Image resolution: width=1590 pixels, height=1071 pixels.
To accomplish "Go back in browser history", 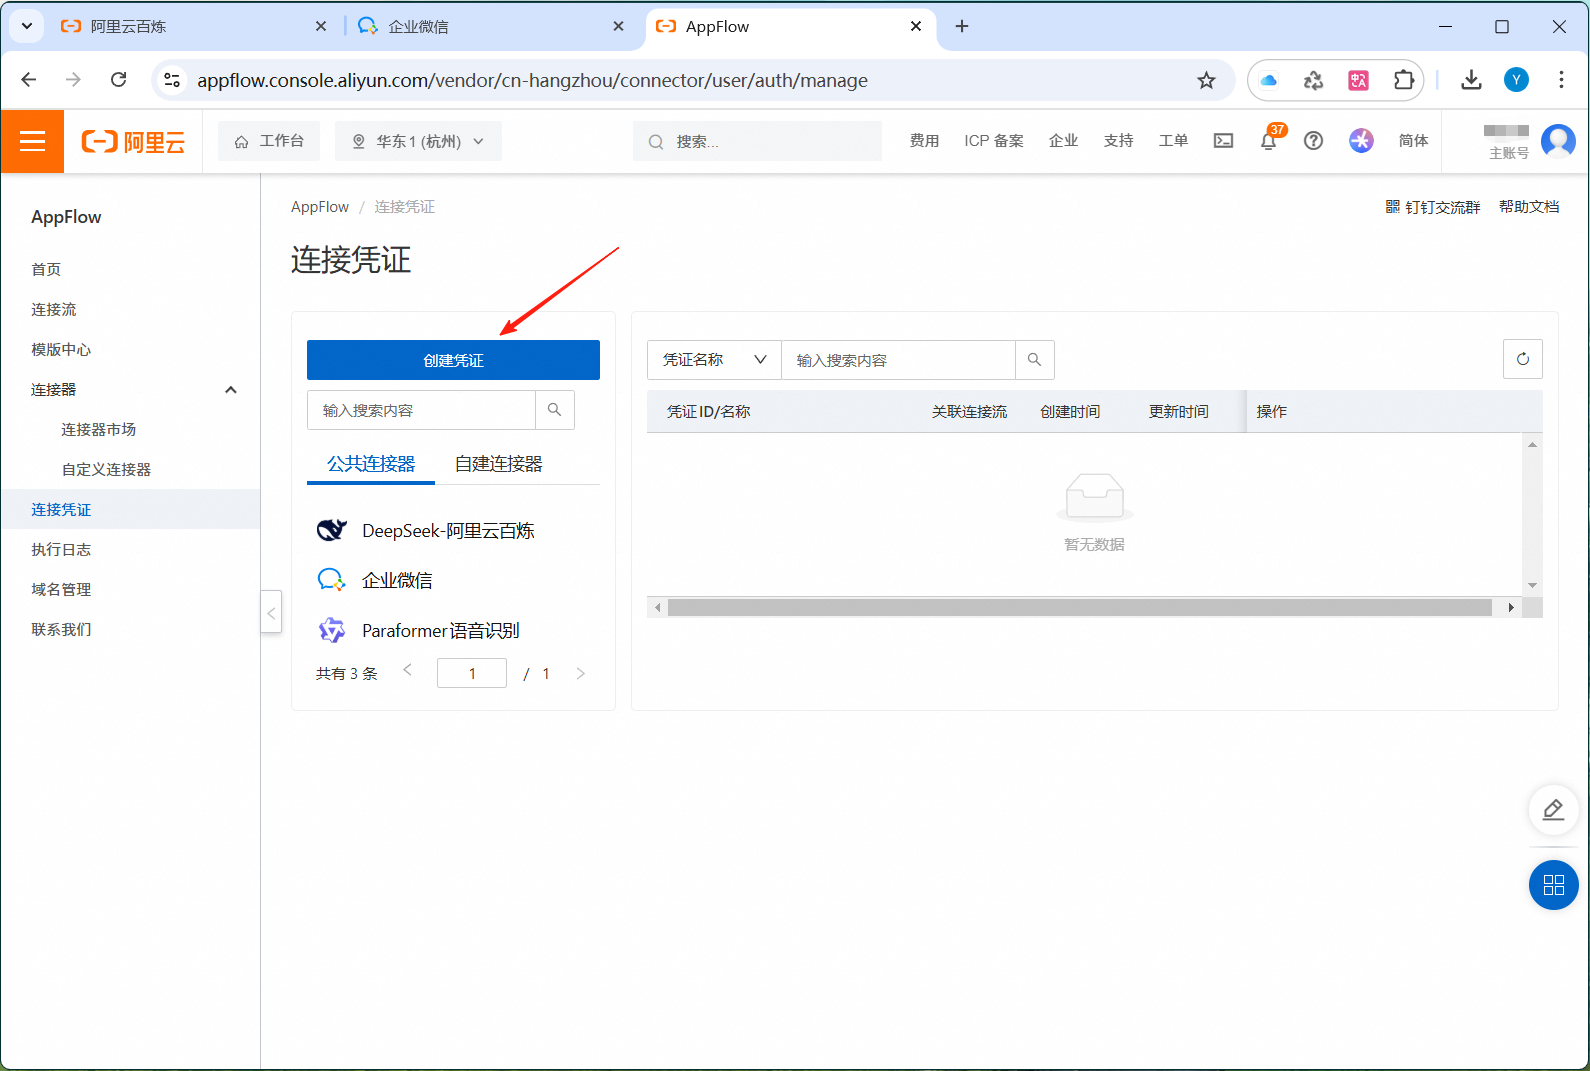I will [x=29, y=80].
